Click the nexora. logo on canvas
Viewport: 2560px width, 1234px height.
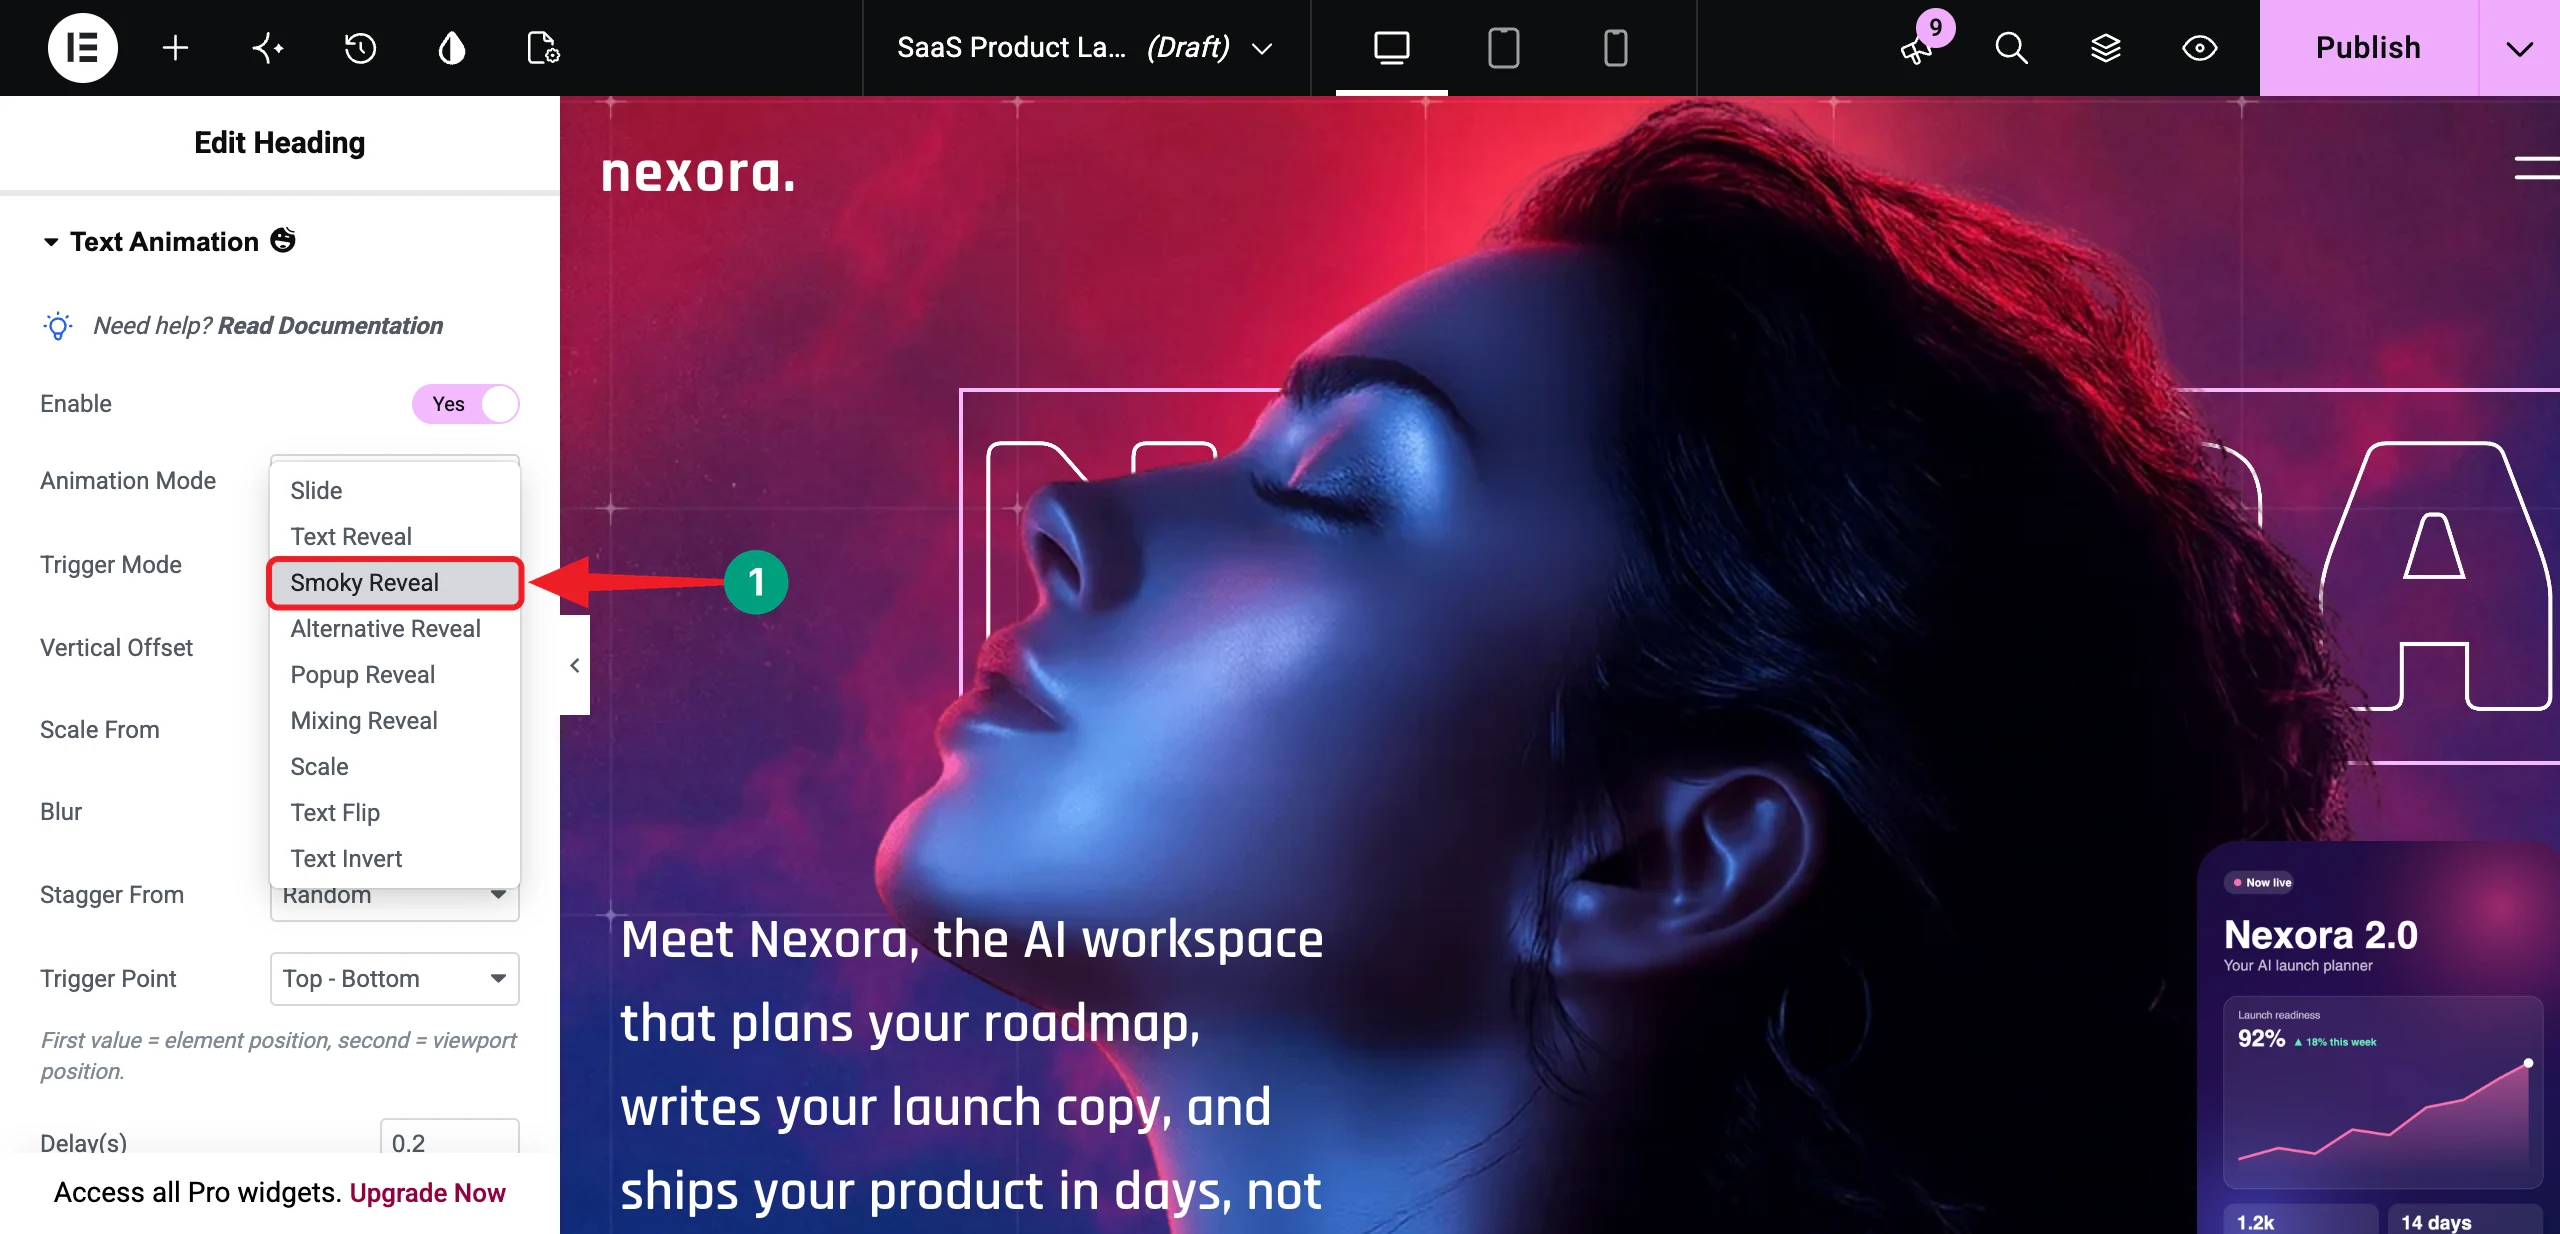[x=698, y=173]
